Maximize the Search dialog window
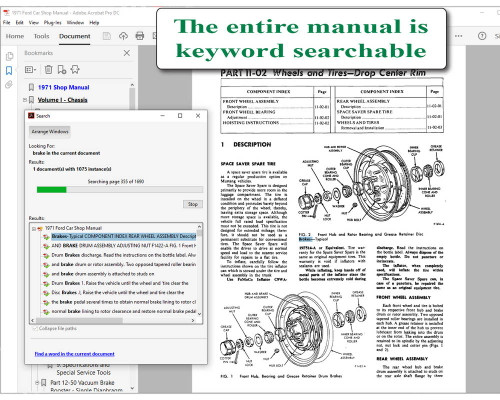Viewport: 500px width, 400px height. click(180, 116)
